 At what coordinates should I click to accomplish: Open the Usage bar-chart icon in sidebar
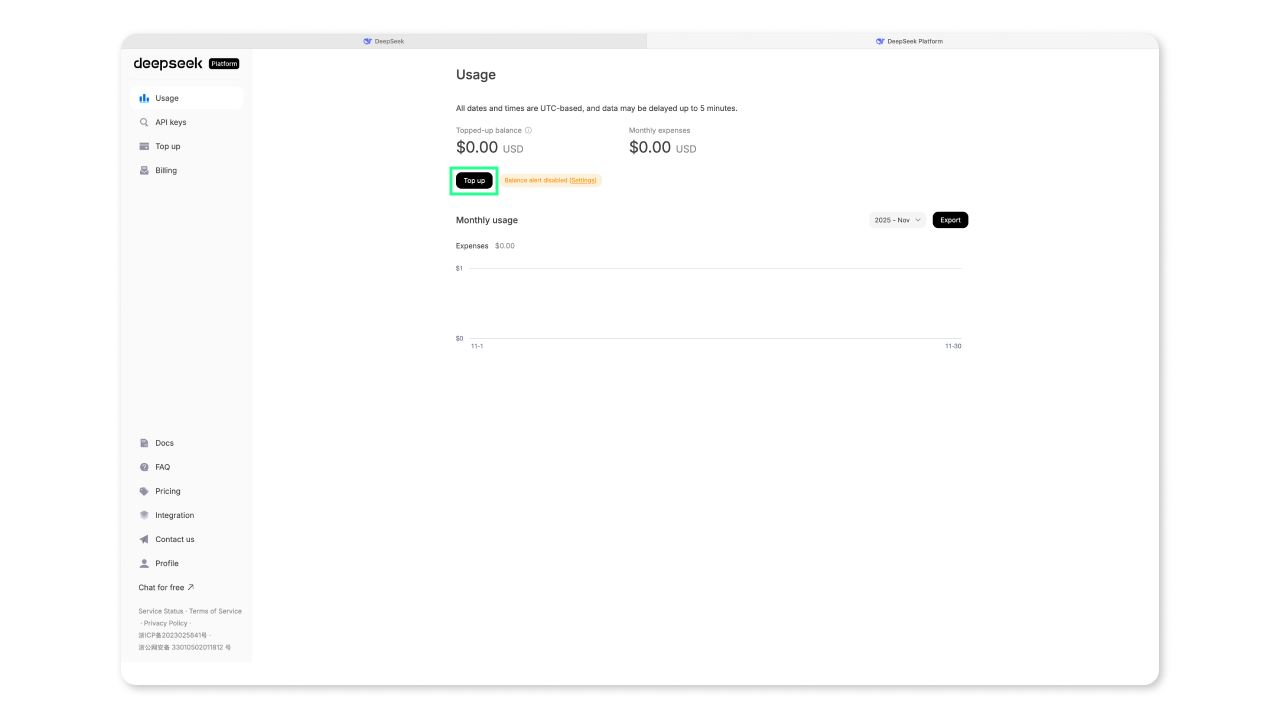point(144,98)
